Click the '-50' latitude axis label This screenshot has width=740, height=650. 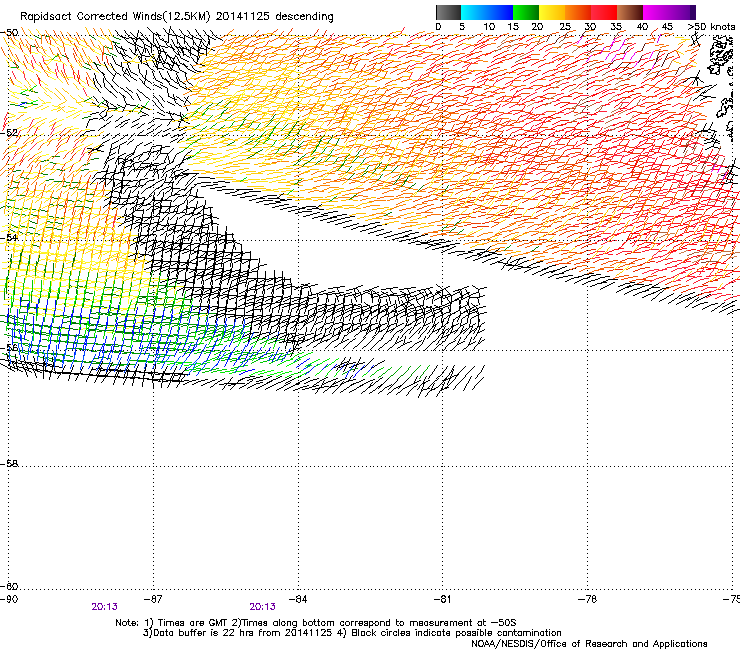[x=9, y=33]
